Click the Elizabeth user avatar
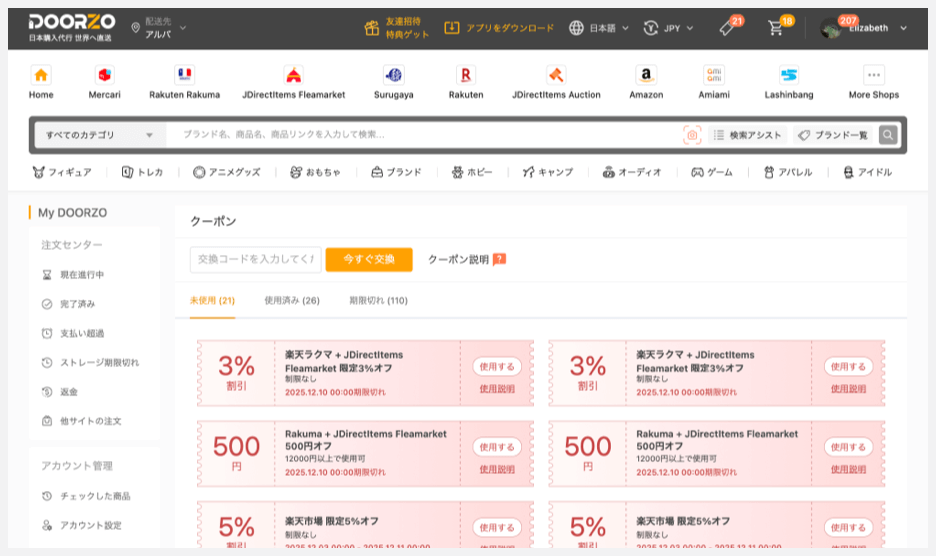This screenshot has height=556, width=936. point(830,28)
